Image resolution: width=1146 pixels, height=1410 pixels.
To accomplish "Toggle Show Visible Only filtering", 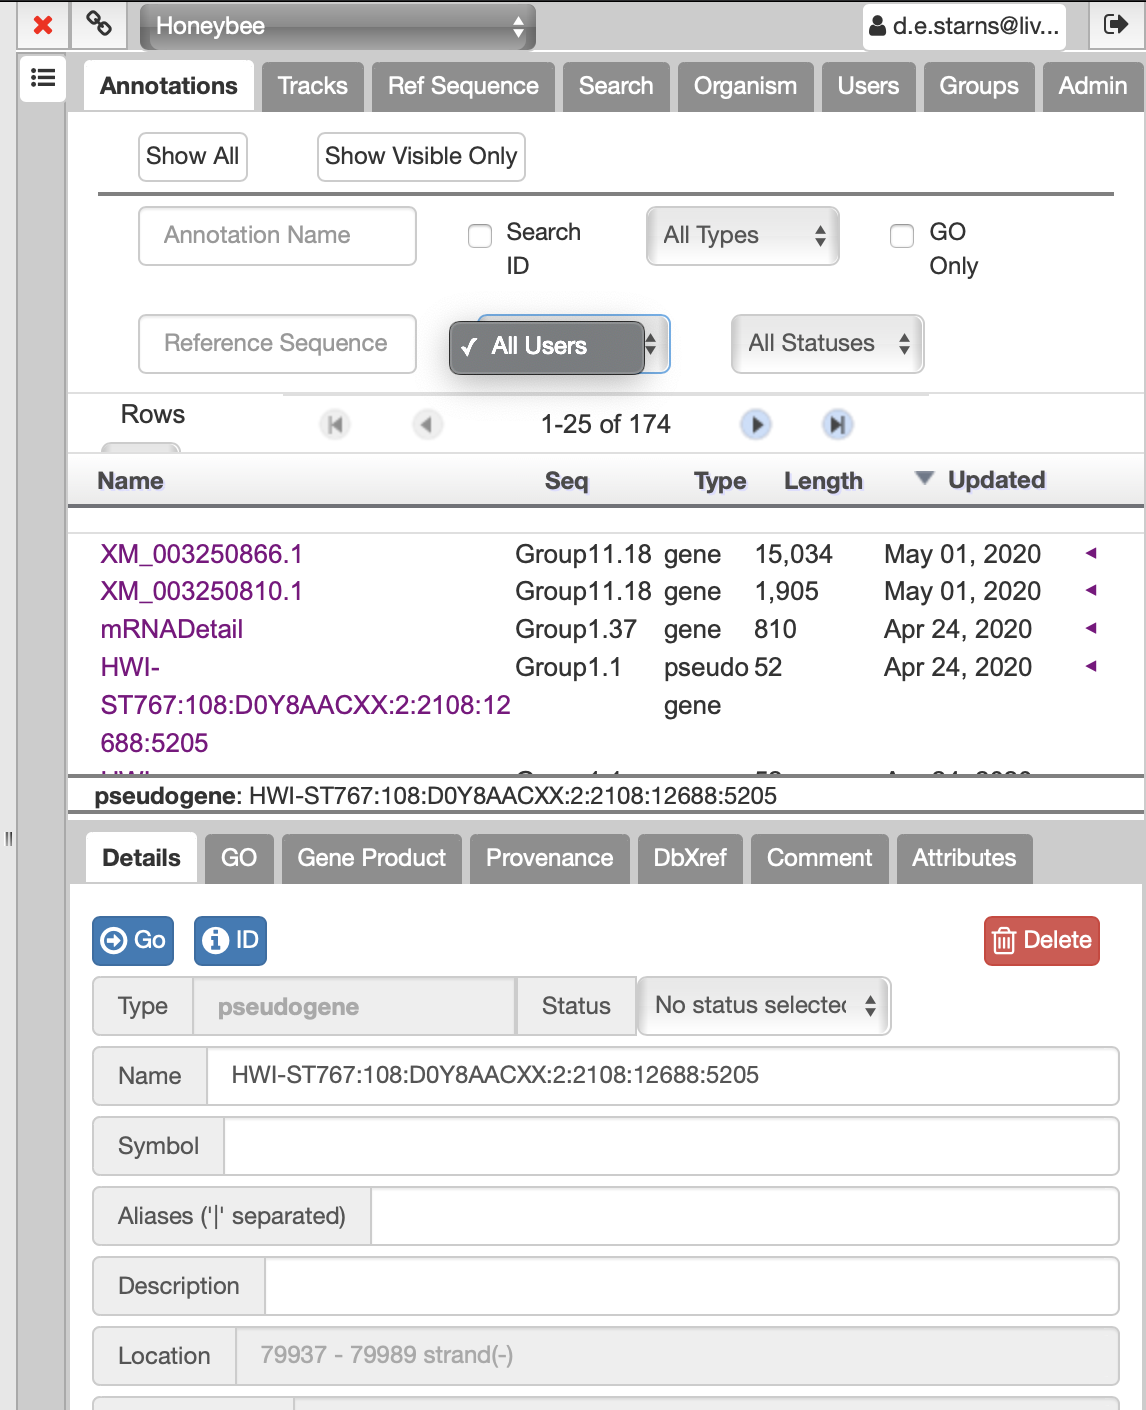I will (x=420, y=156).
